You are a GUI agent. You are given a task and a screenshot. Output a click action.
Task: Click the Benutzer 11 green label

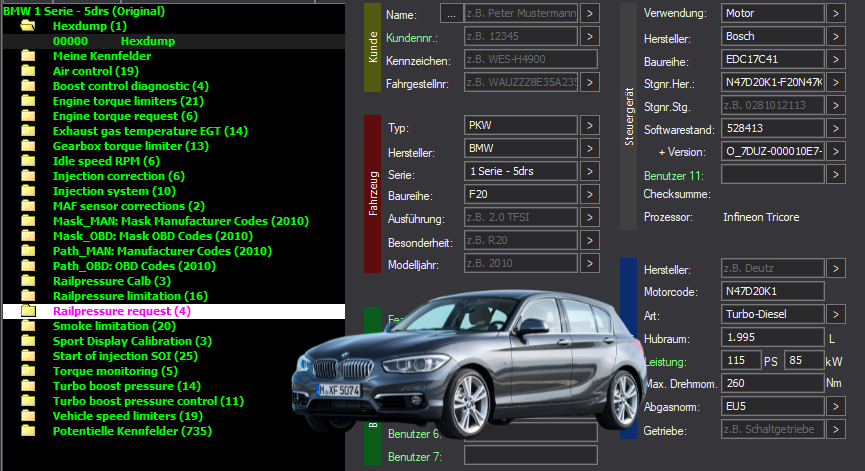coord(674,176)
